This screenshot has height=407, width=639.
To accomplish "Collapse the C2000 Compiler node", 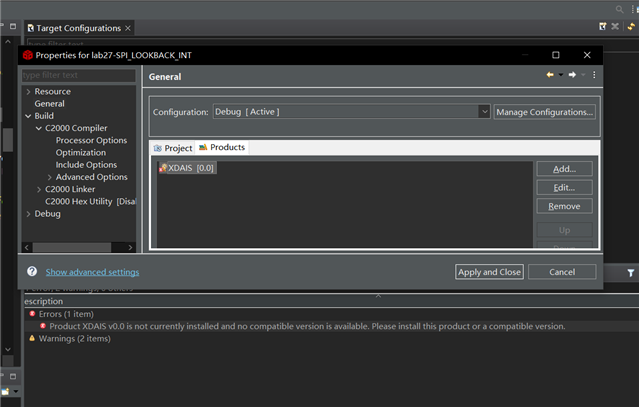I will [39, 128].
